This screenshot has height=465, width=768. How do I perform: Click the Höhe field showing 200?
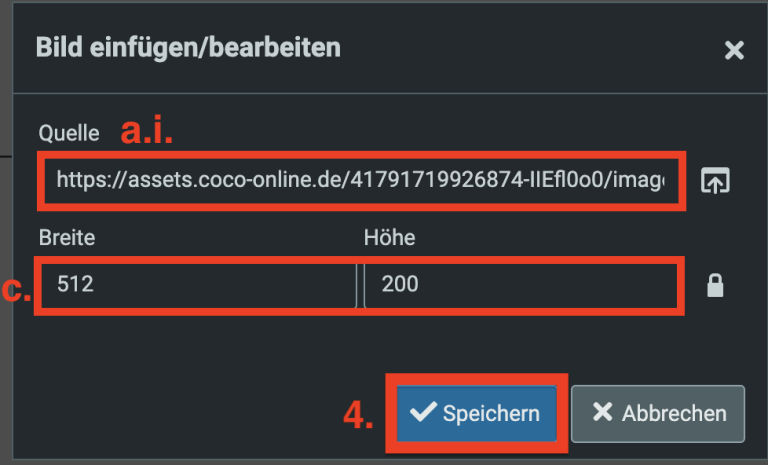[520, 285]
